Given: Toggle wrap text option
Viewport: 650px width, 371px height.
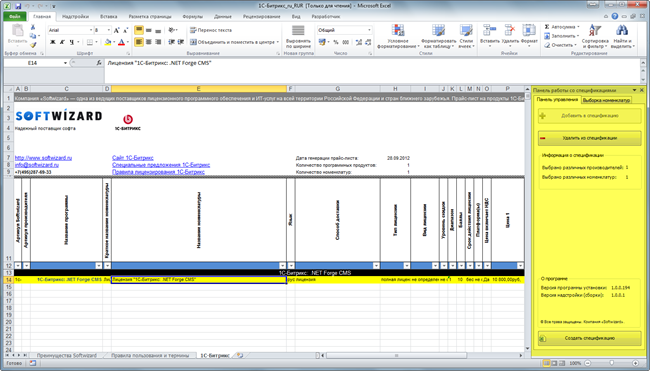Looking at the screenshot, I should (211, 30).
